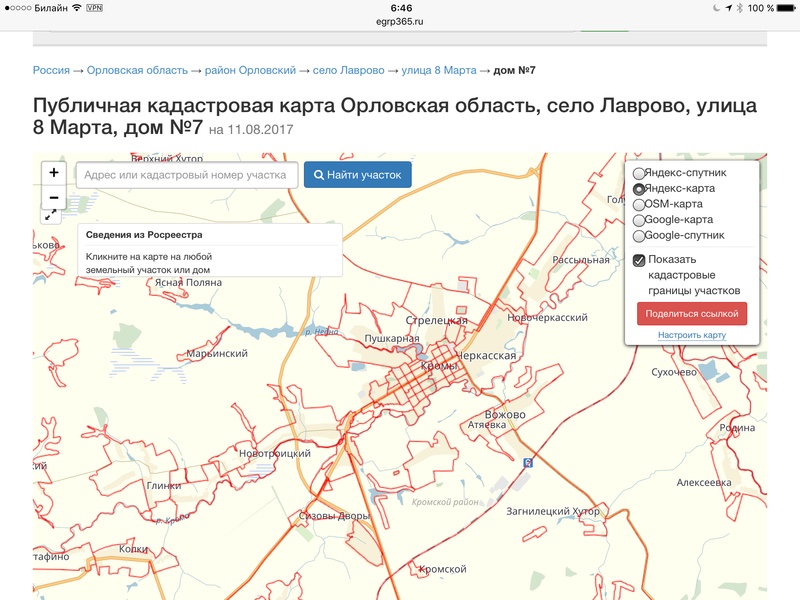Click Кромской район label on map
This screenshot has height=600, width=800.
[x=445, y=502]
